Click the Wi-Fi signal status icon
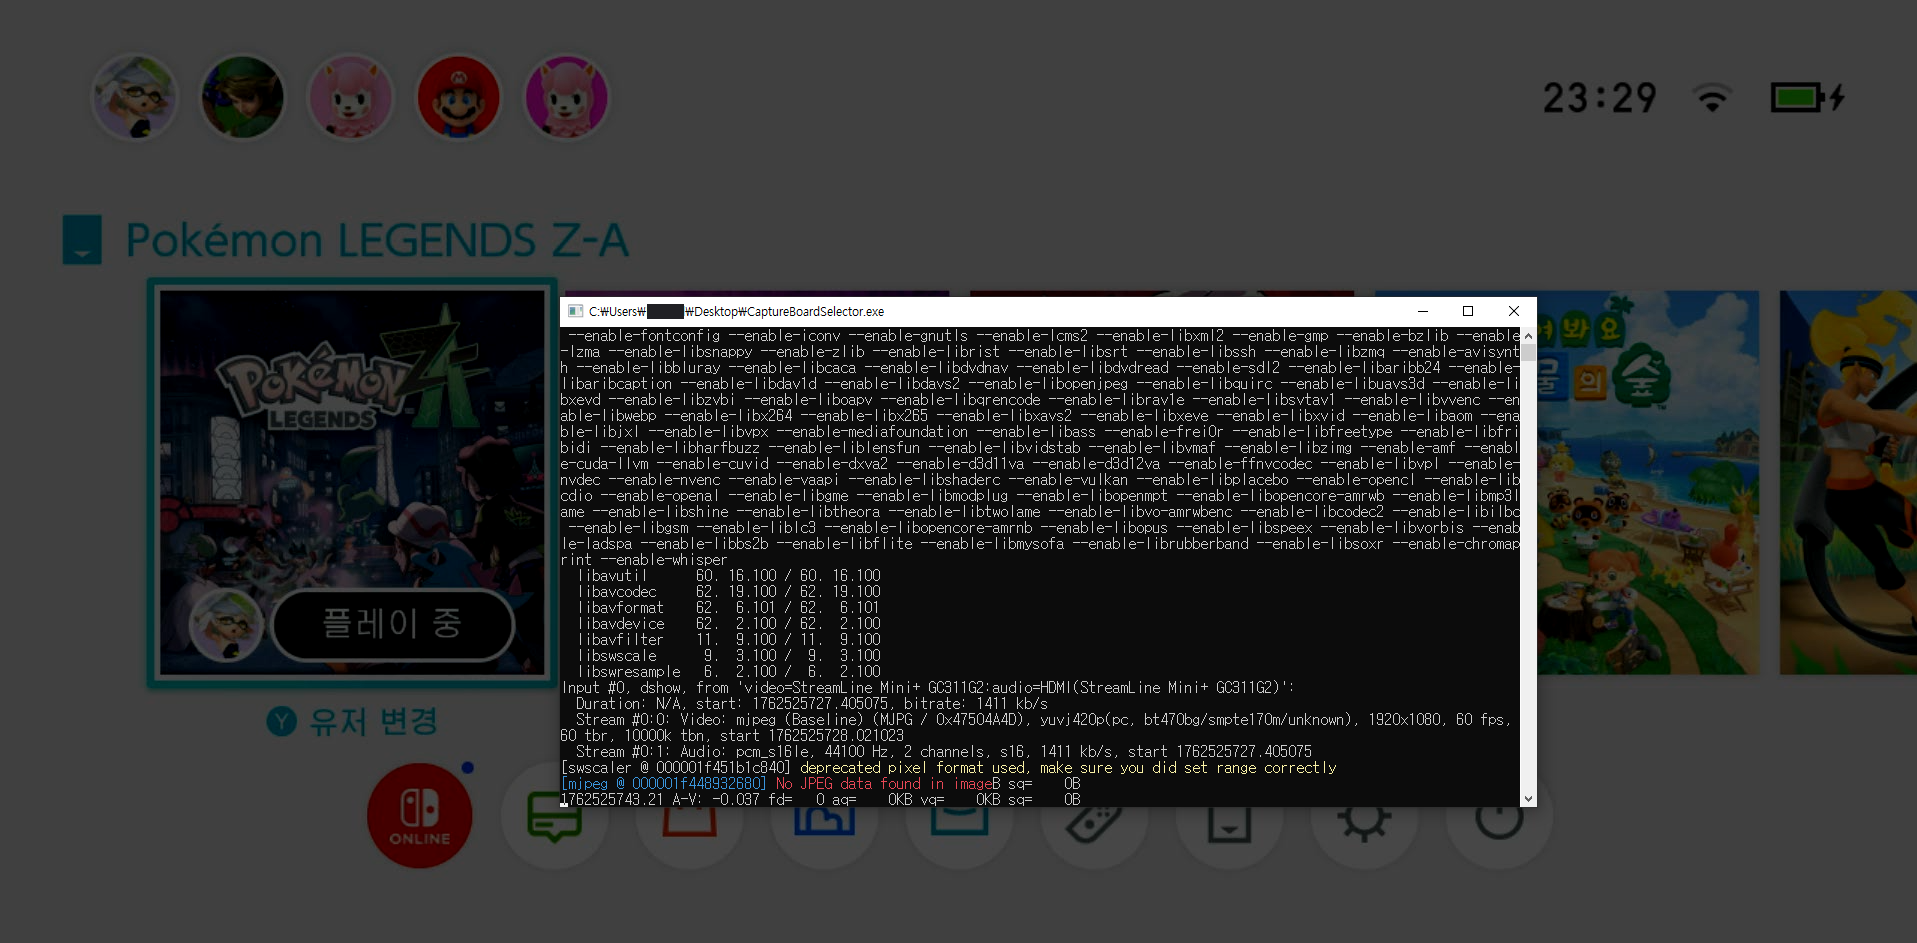Screen dimensions: 1917x943 (x=1712, y=97)
